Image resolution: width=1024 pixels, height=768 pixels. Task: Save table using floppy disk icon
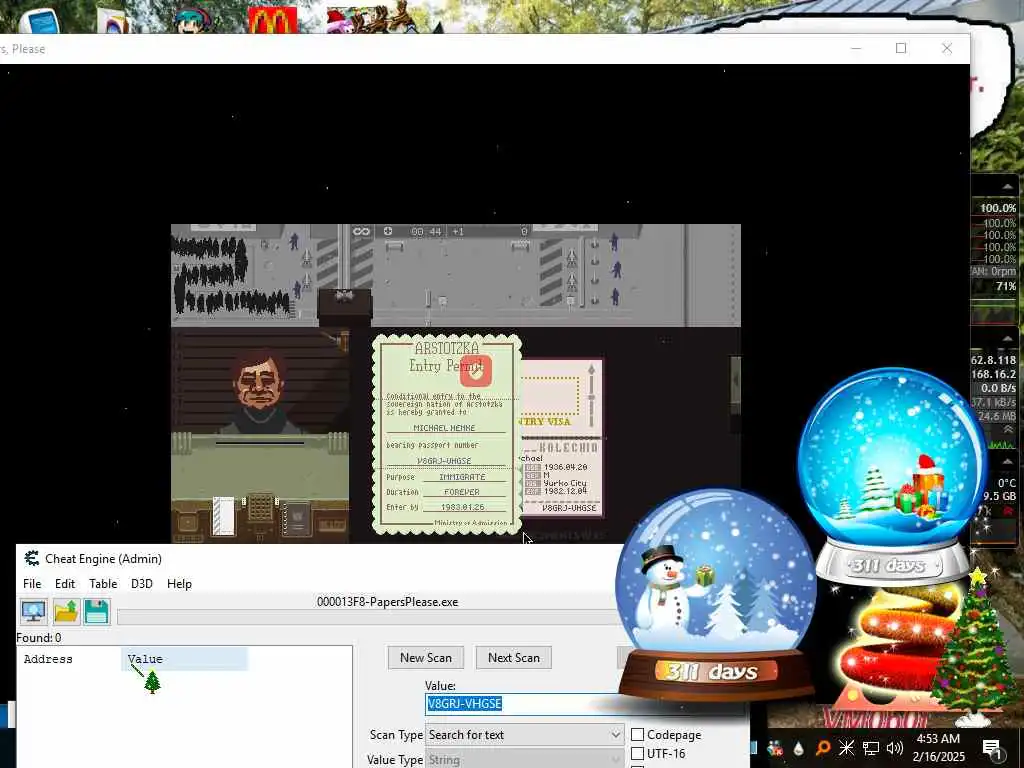click(97, 612)
